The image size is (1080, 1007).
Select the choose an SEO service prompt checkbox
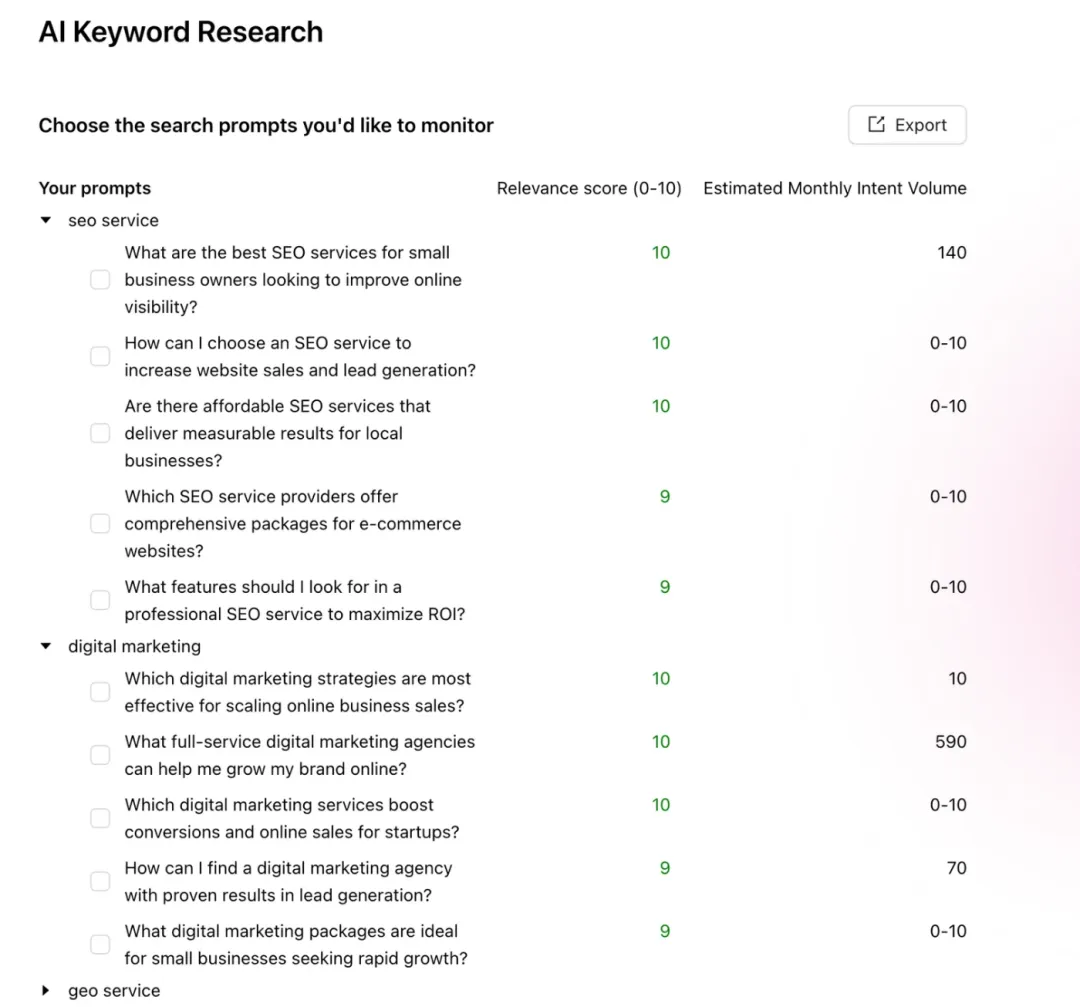click(100, 357)
